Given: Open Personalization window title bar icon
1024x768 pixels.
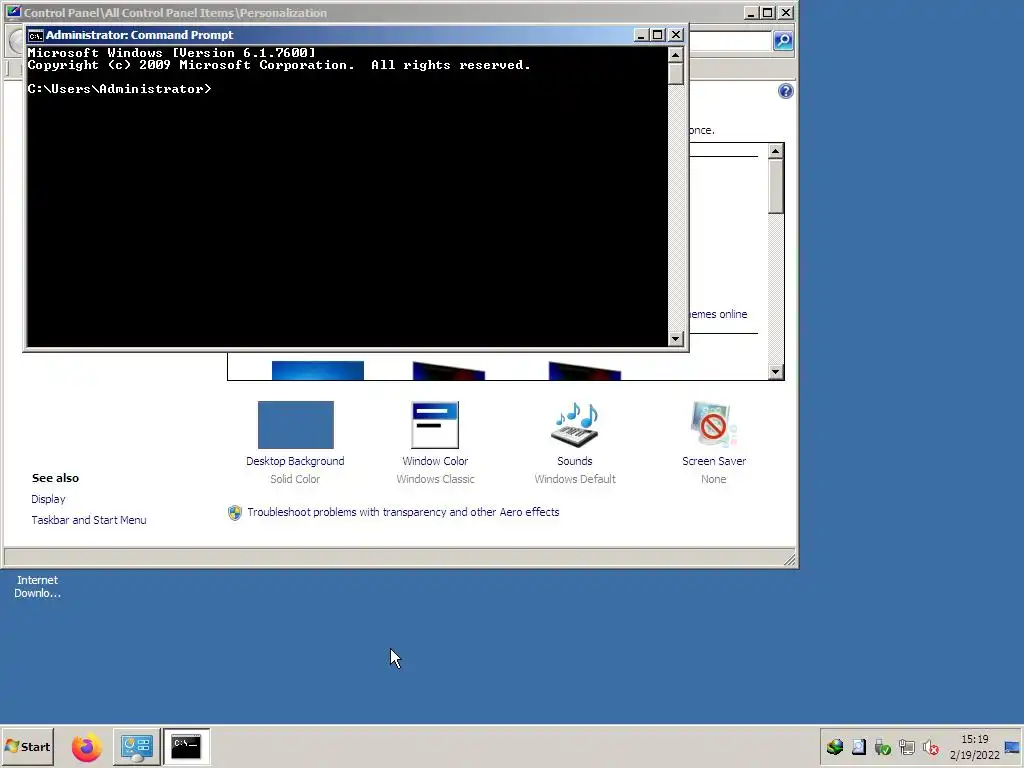Looking at the screenshot, I should pos(13,12).
